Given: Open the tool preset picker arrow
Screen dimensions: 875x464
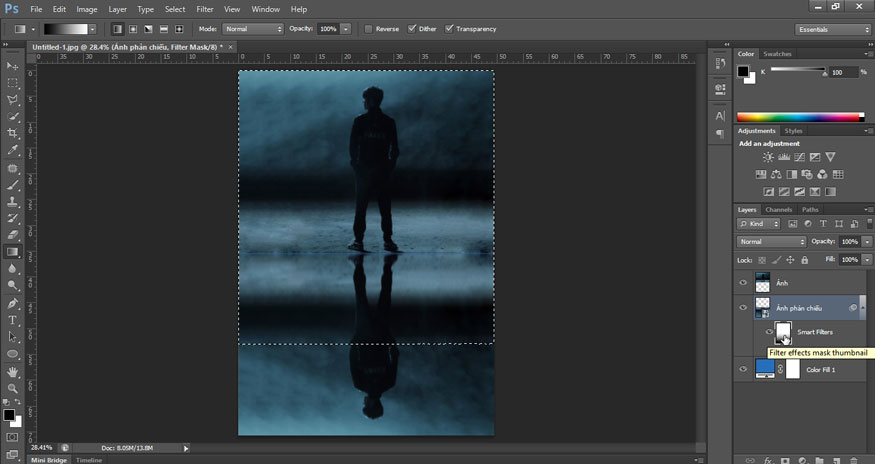Looking at the screenshot, I should (x=33, y=29).
